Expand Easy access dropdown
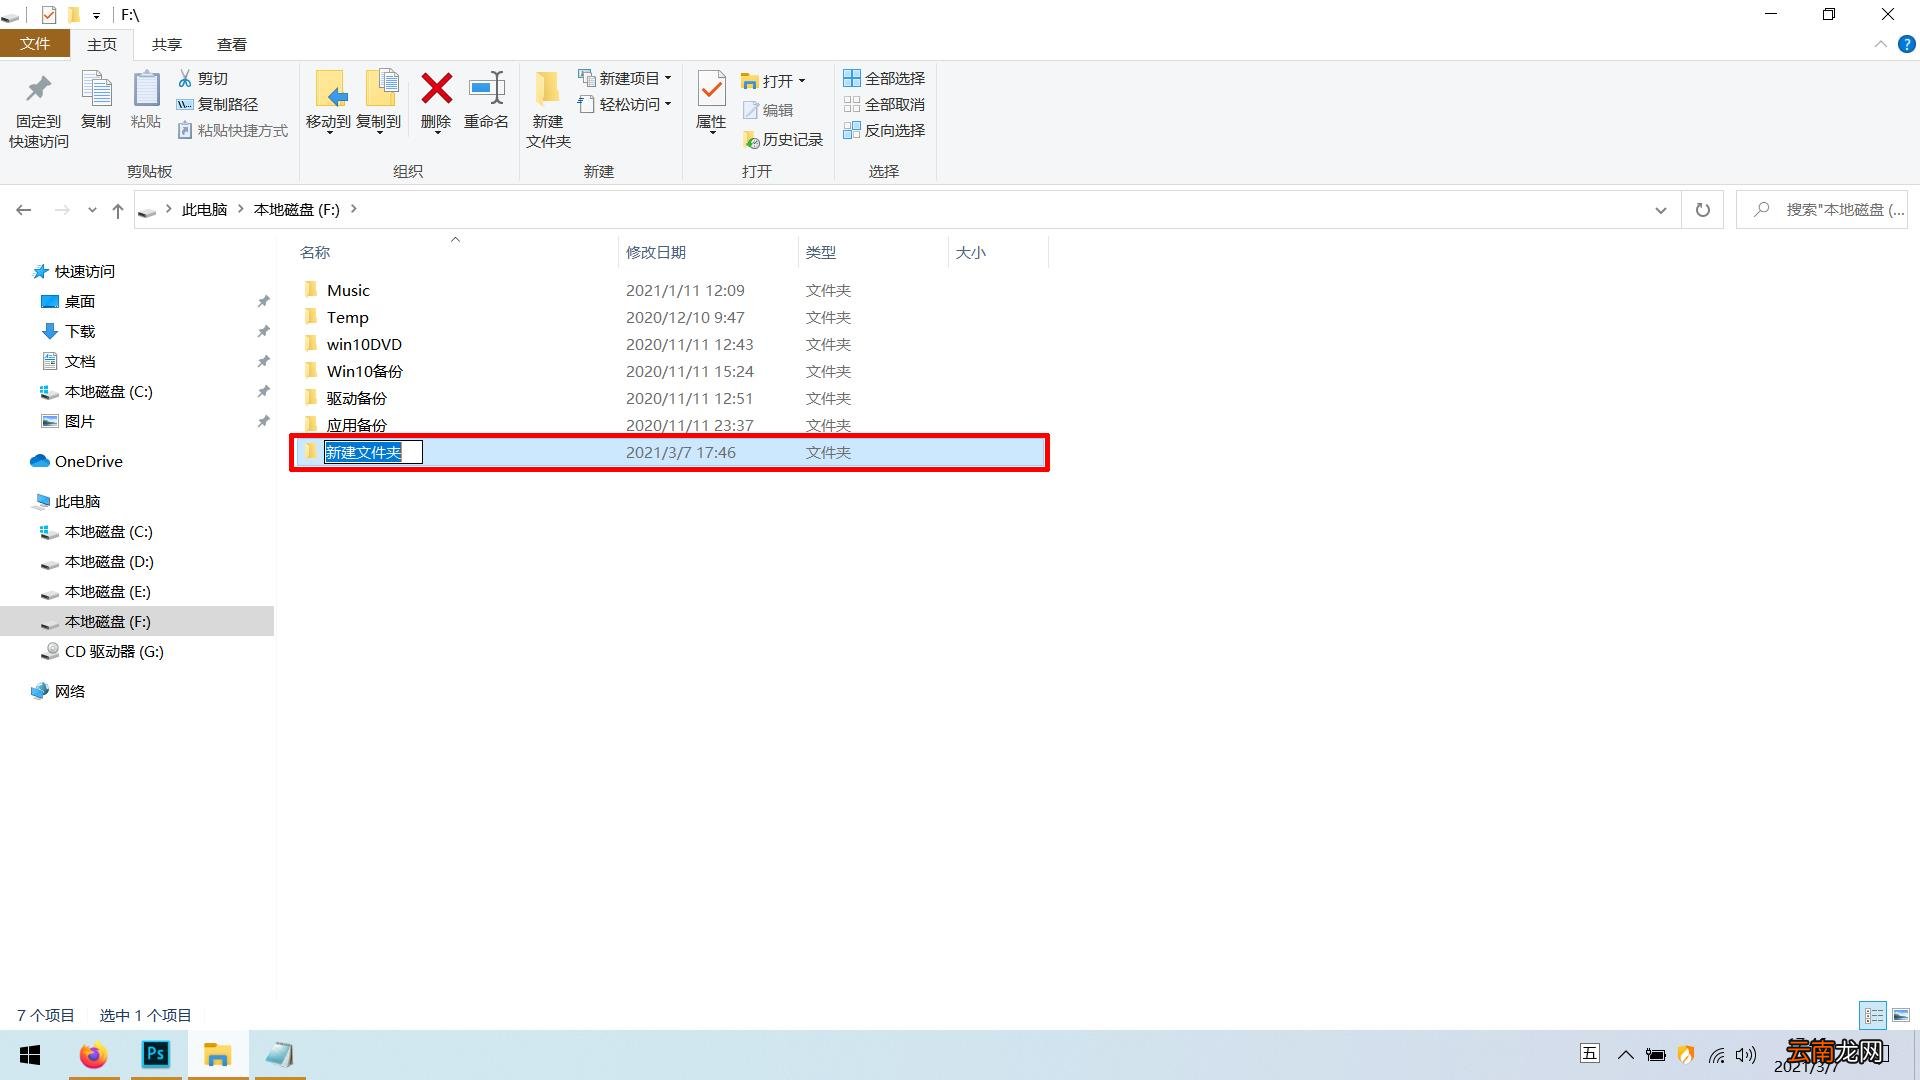1920x1080 pixels. point(668,104)
